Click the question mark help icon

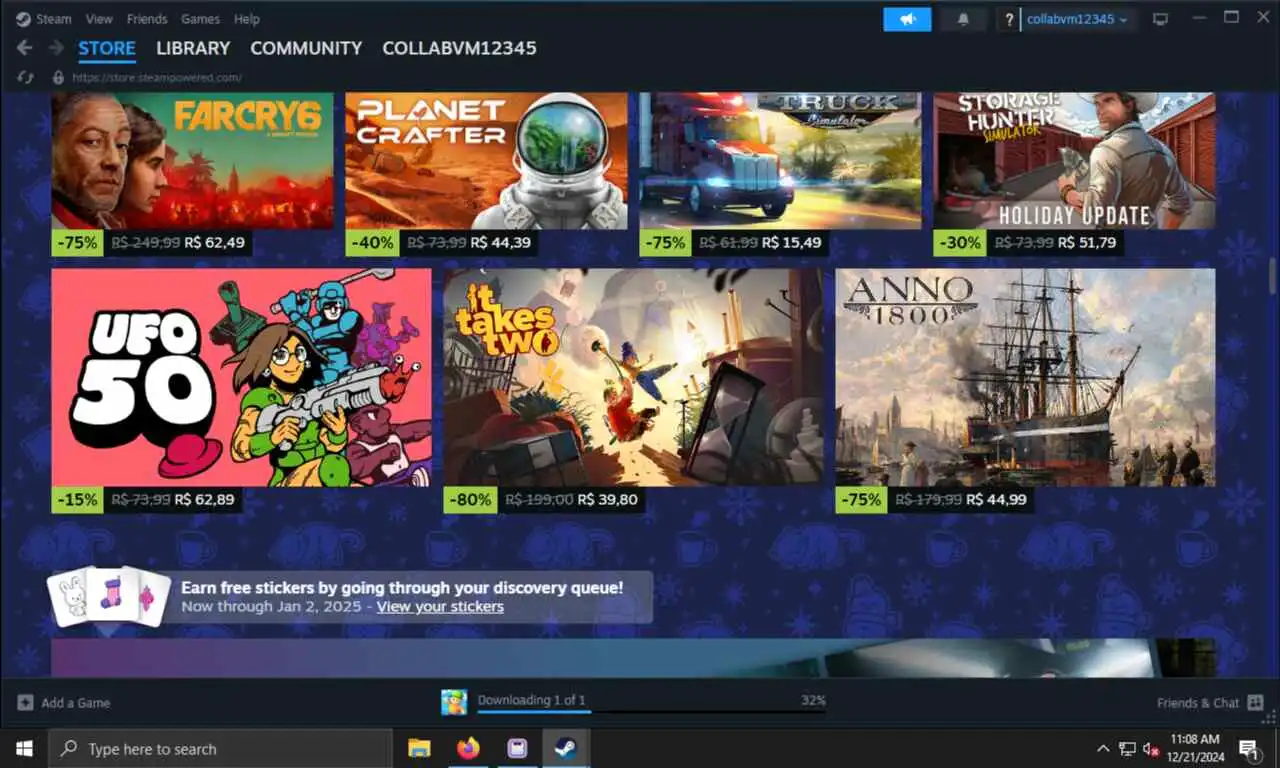(x=1009, y=19)
